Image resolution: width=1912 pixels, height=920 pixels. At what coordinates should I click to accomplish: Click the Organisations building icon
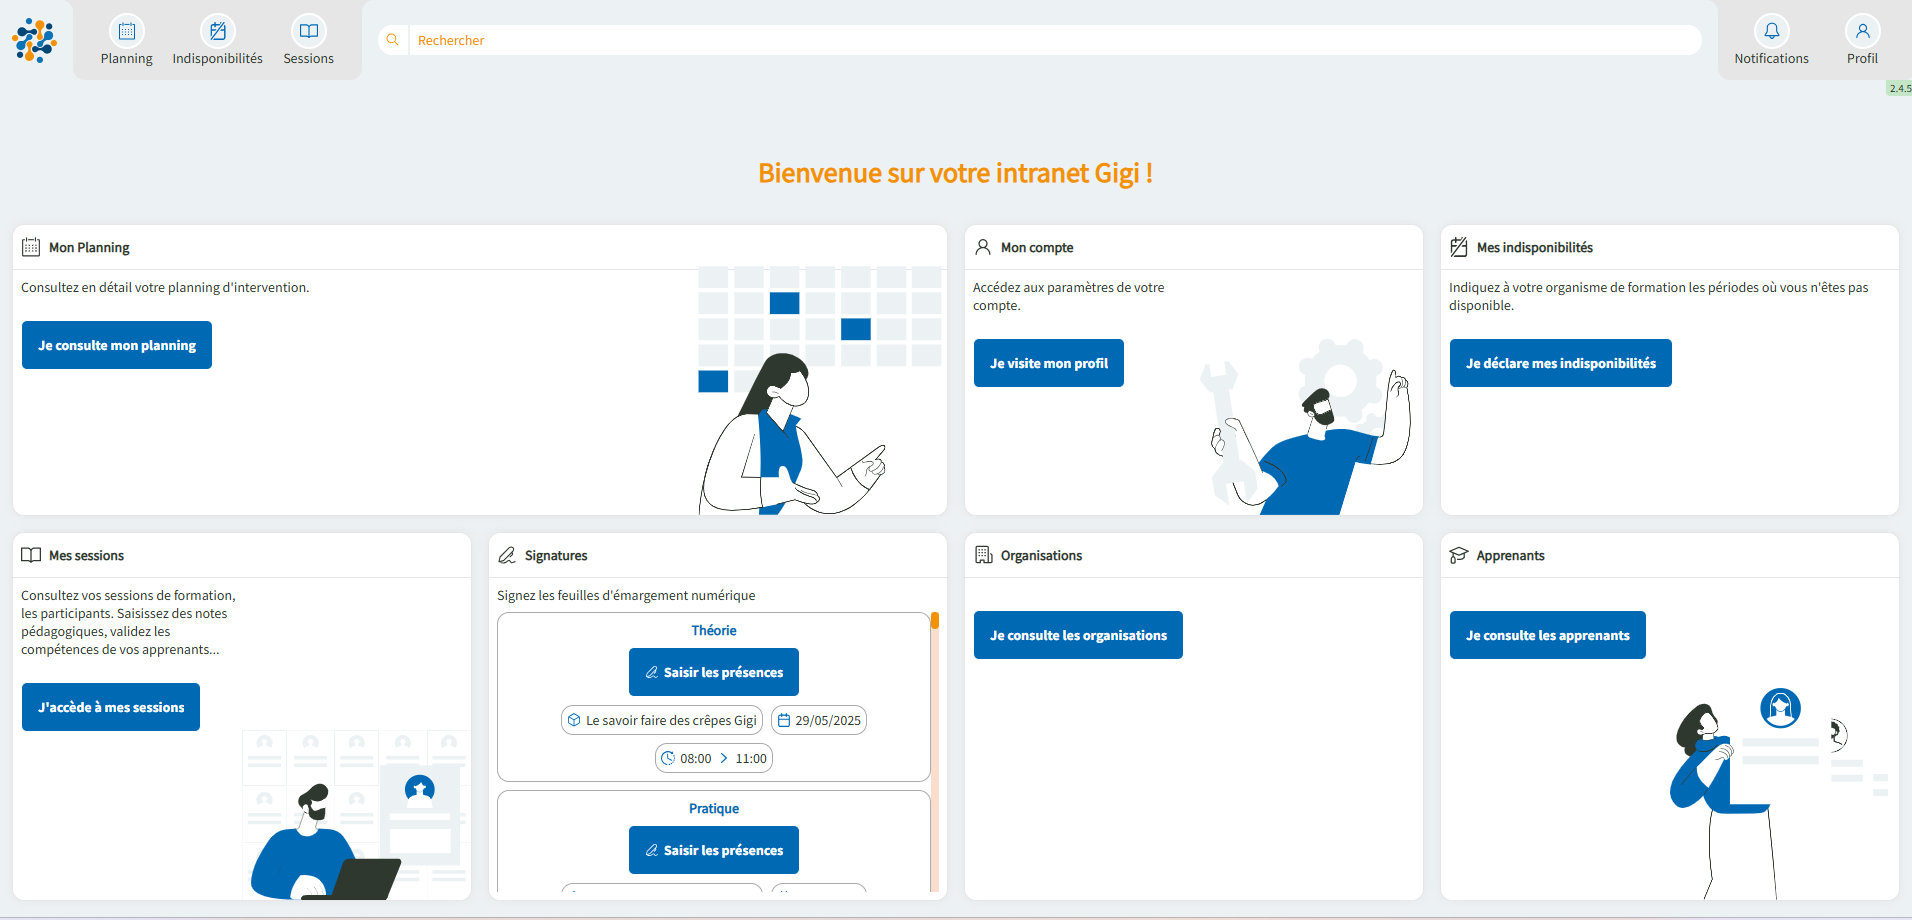983,555
